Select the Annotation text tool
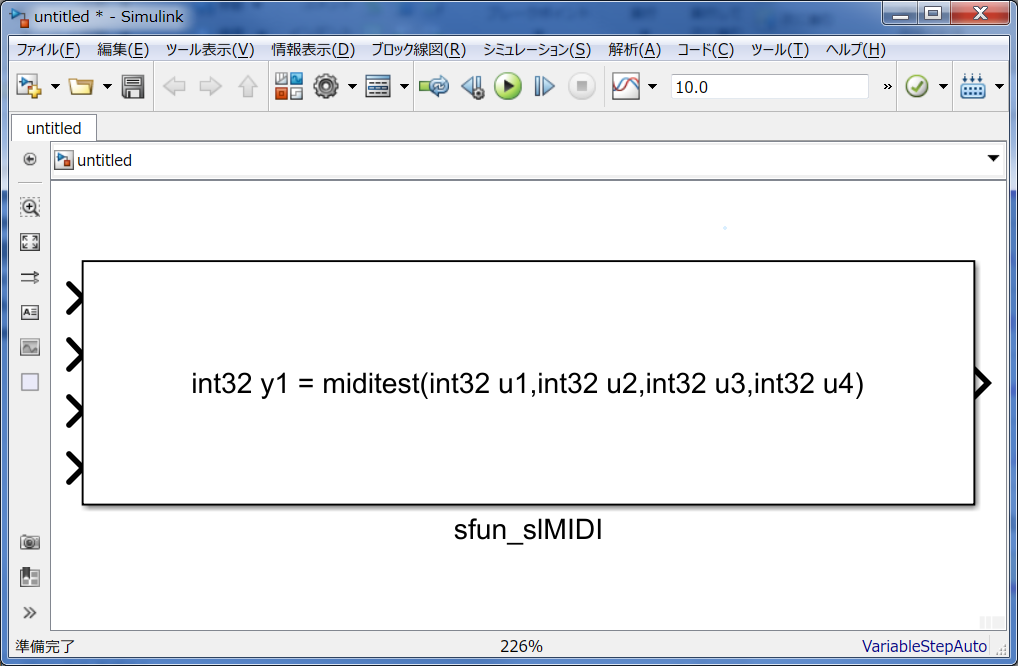The image size is (1018, 666). (x=30, y=312)
